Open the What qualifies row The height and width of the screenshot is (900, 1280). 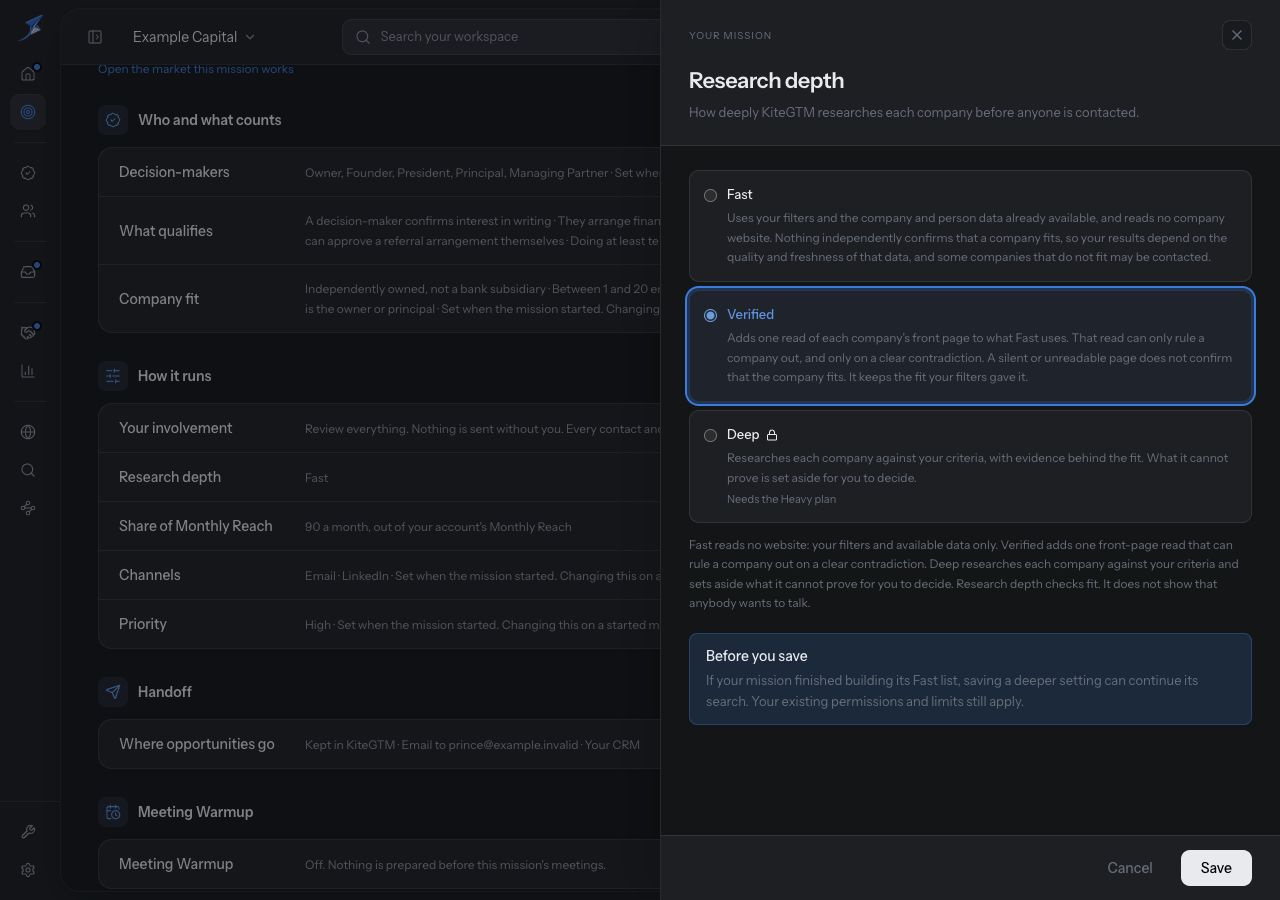point(380,231)
